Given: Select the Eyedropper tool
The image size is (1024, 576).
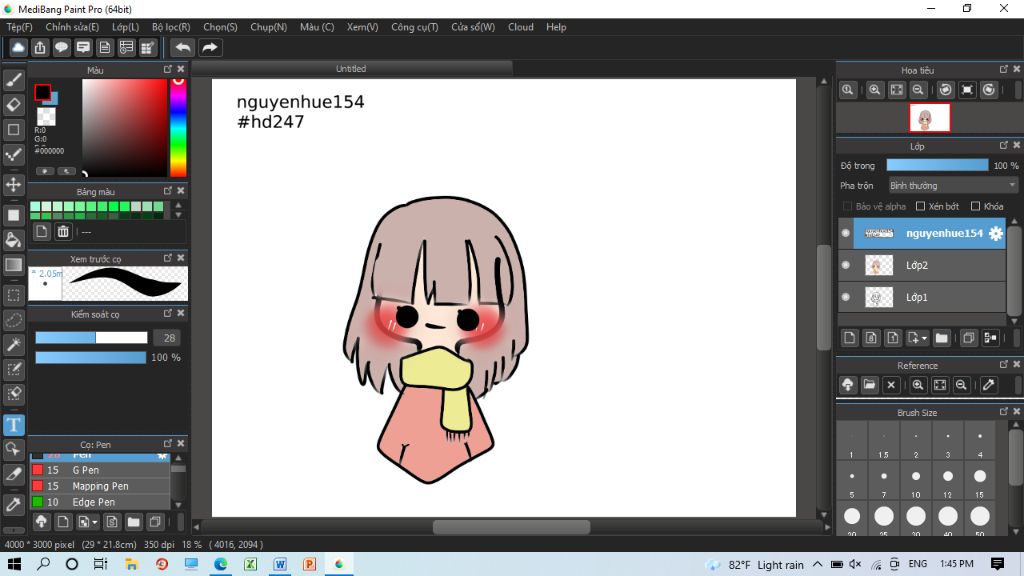Looking at the screenshot, I should point(14,504).
